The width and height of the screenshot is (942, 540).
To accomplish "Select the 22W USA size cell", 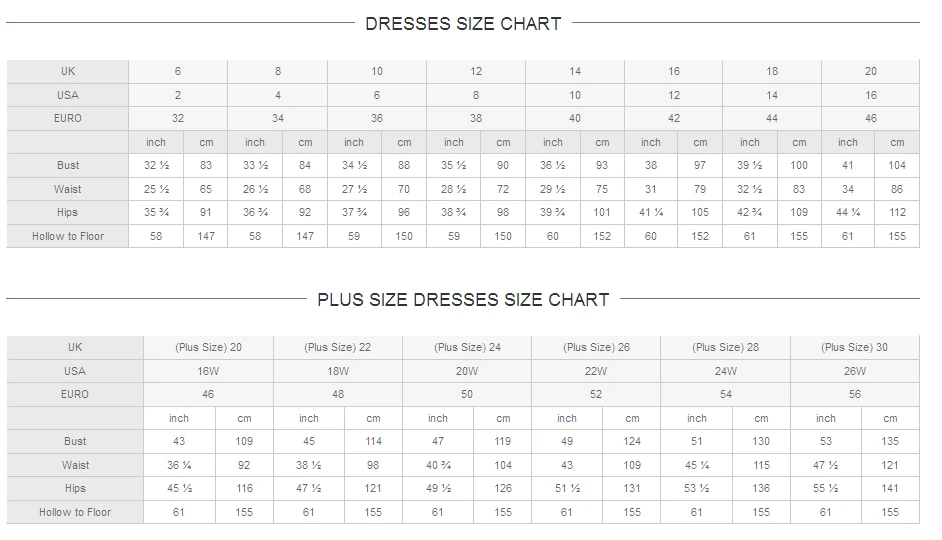I will point(596,371).
